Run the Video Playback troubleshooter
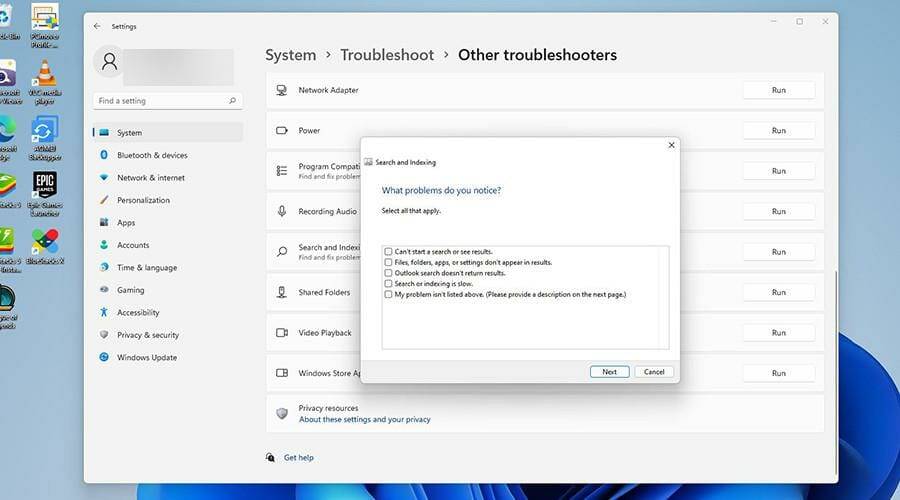The height and width of the screenshot is (500, 900). [x=778, y=333]
